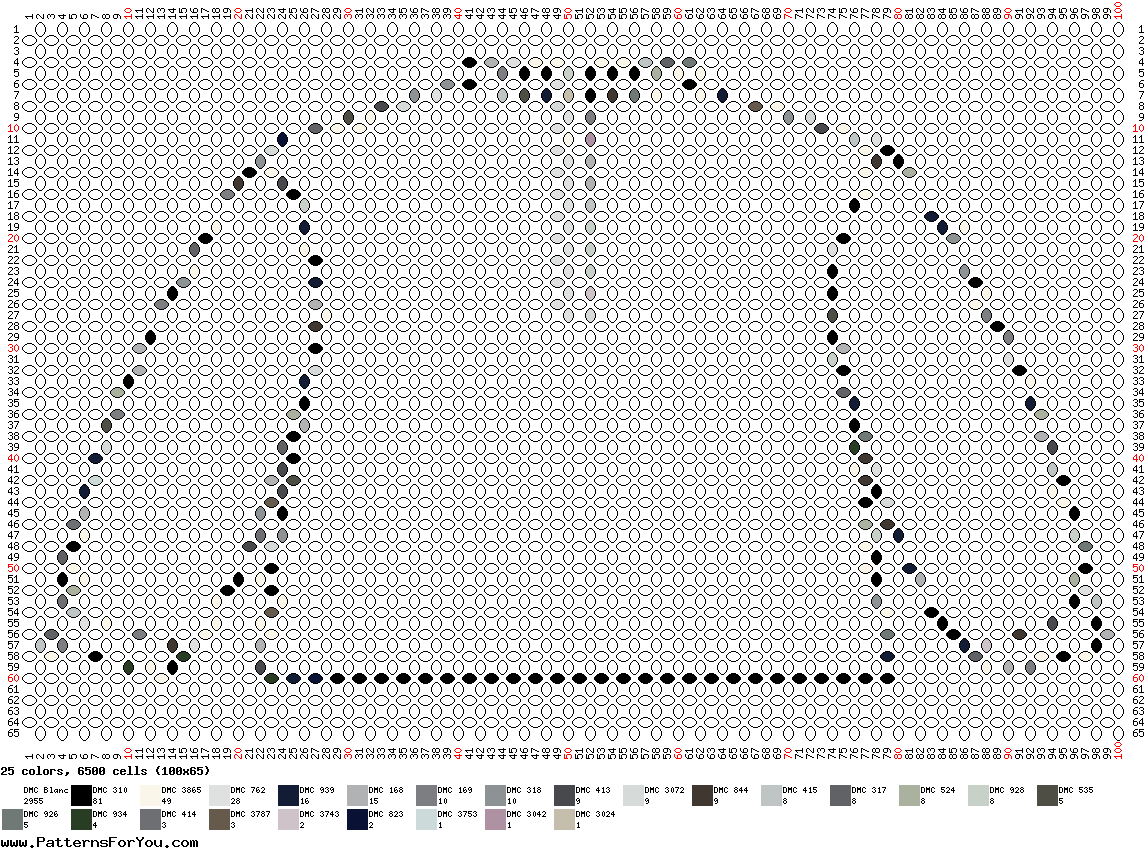Click the '25 colors, 6500 cells (100x65)' summary text
Viewport: 1148px width, 851px height.
[105, 771]
